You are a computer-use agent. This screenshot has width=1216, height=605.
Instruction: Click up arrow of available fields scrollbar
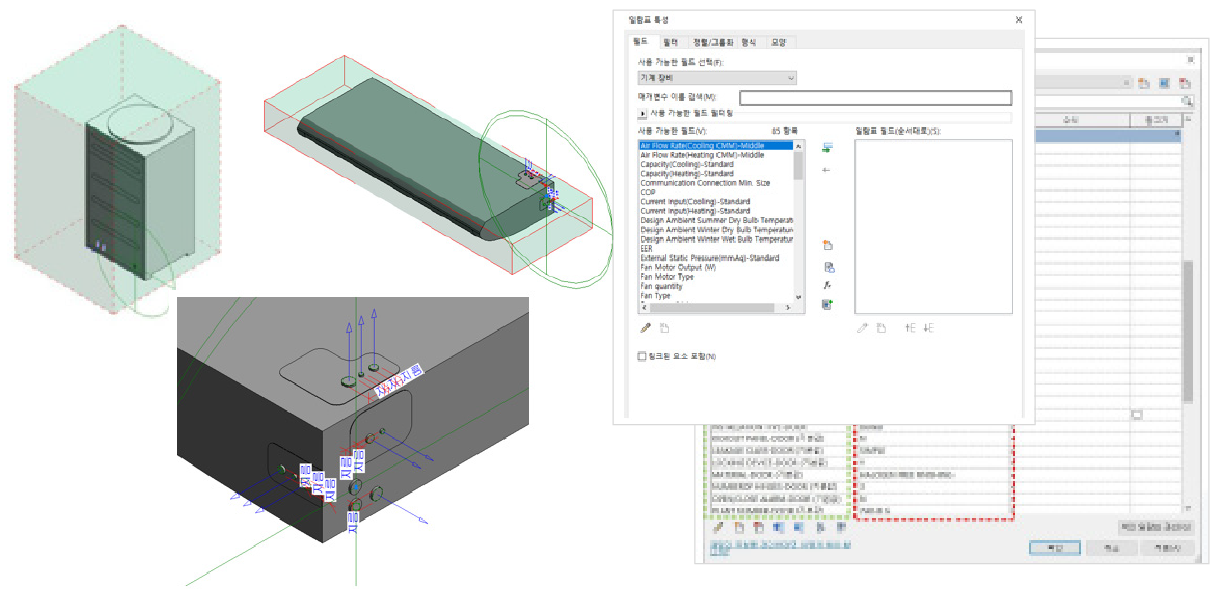(x=798, y=145)
